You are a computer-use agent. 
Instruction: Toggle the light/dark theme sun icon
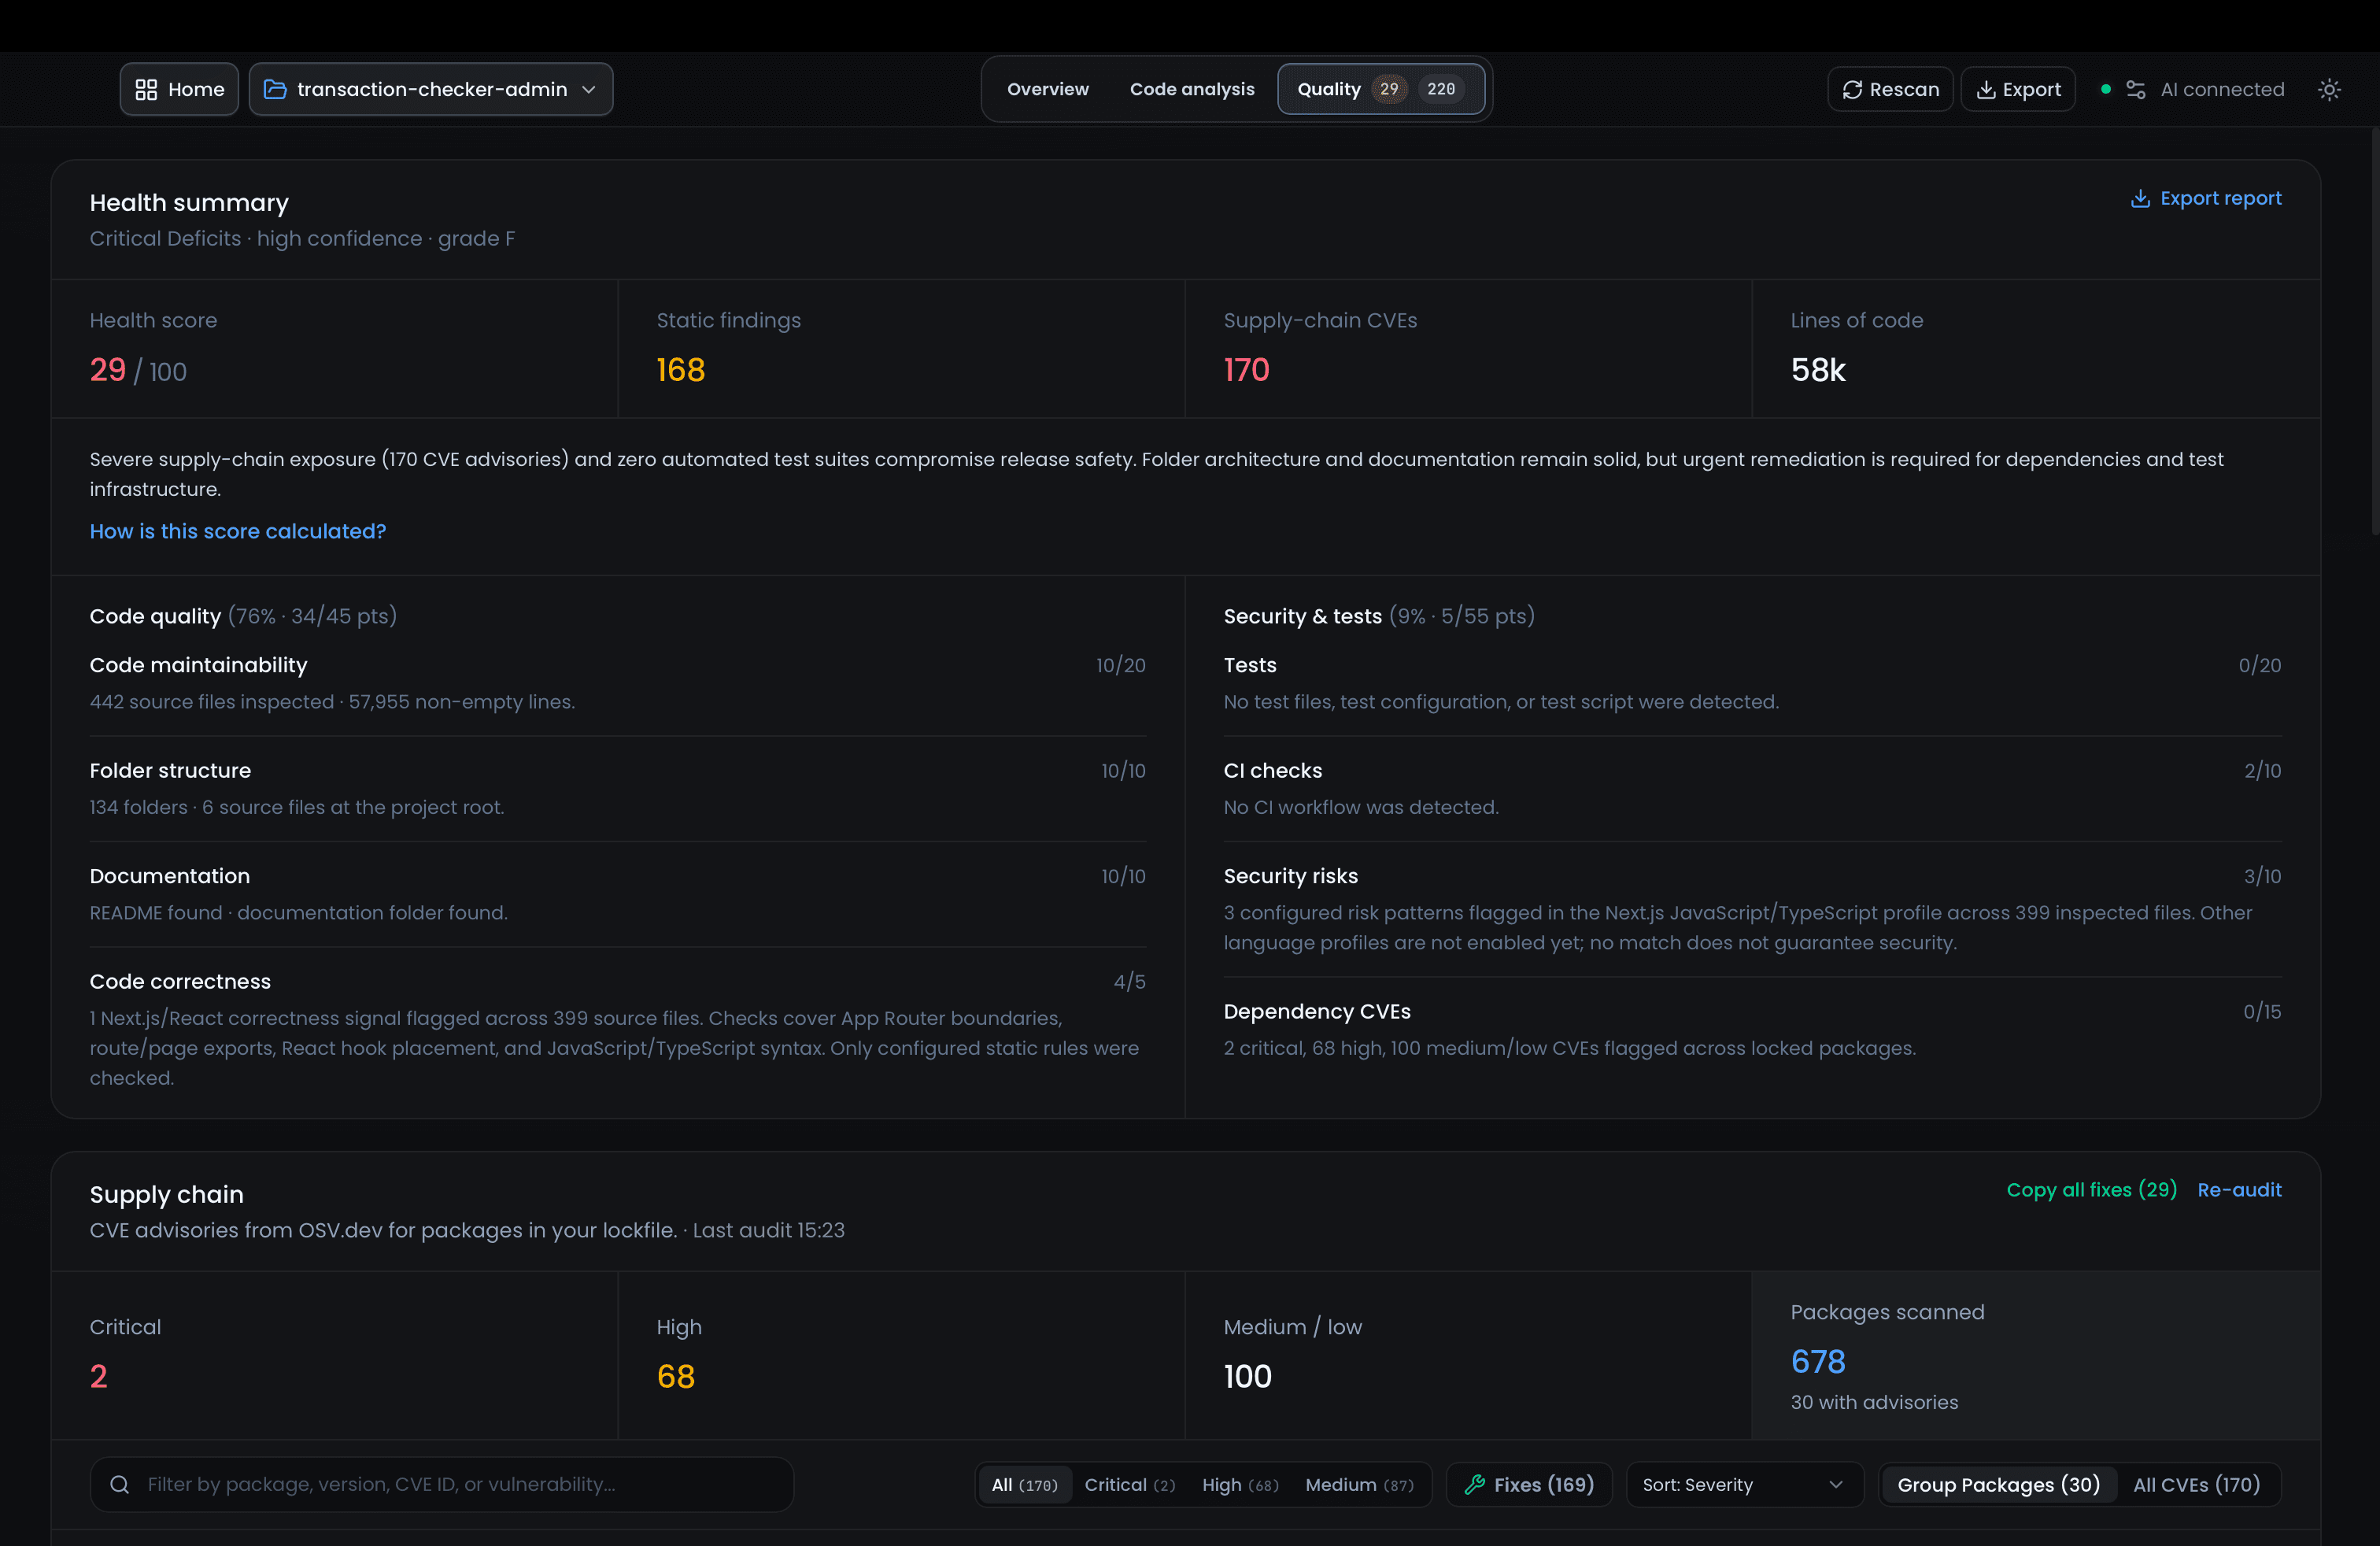pos(2329,89)
